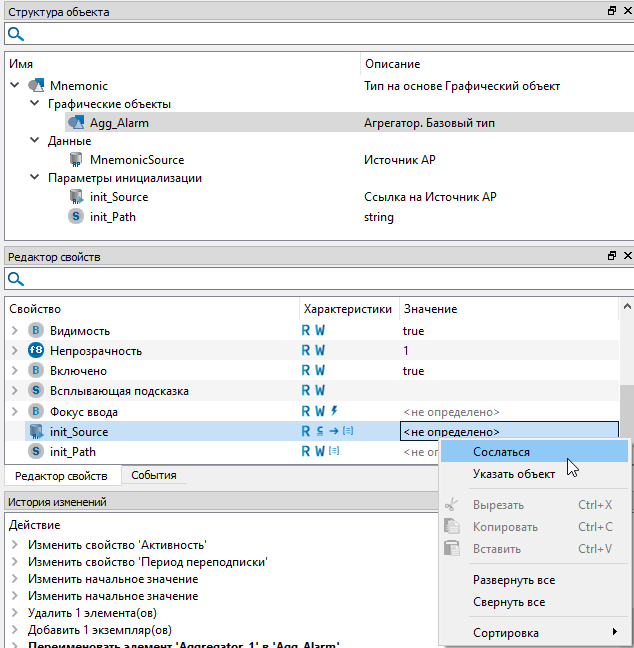Click the init_Path string icon in the structure tree
Screen dimensions: 634x648
(75, 216)
